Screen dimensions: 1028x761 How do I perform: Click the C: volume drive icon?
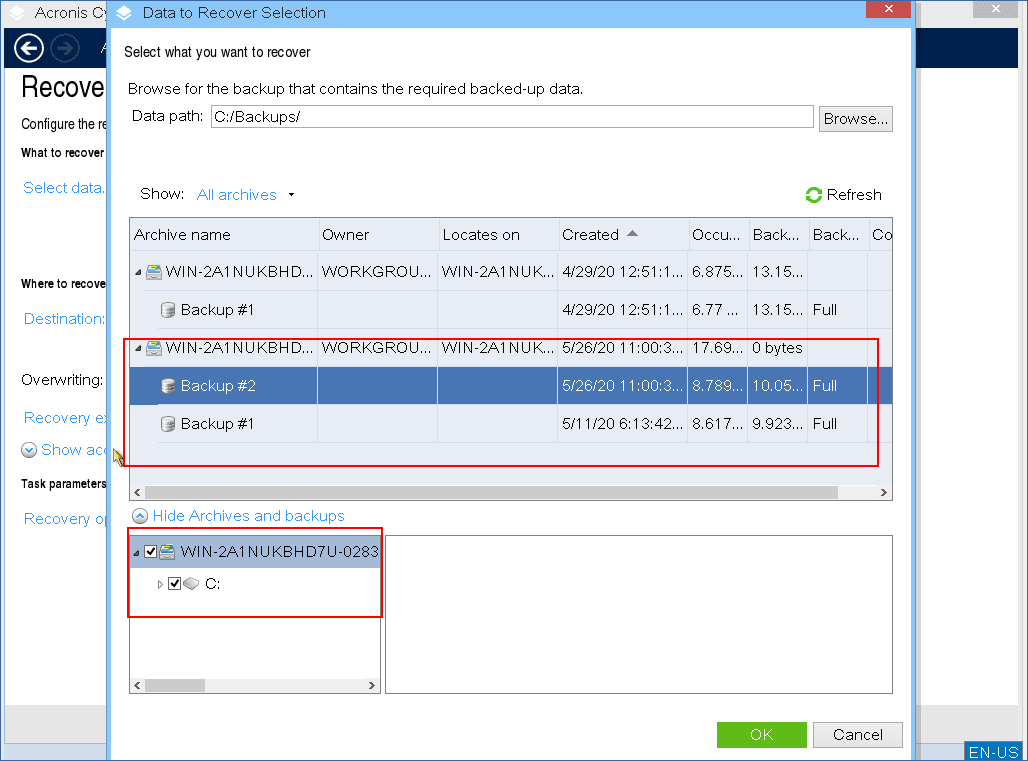click(x=191, y=584)
